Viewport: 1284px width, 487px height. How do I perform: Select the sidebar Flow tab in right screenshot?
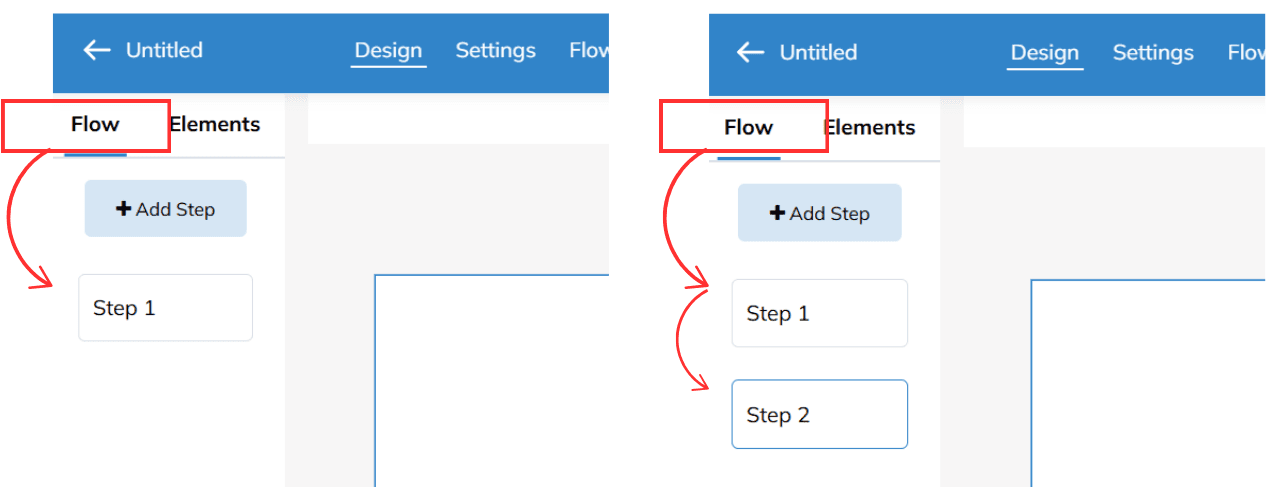[748, 128]
